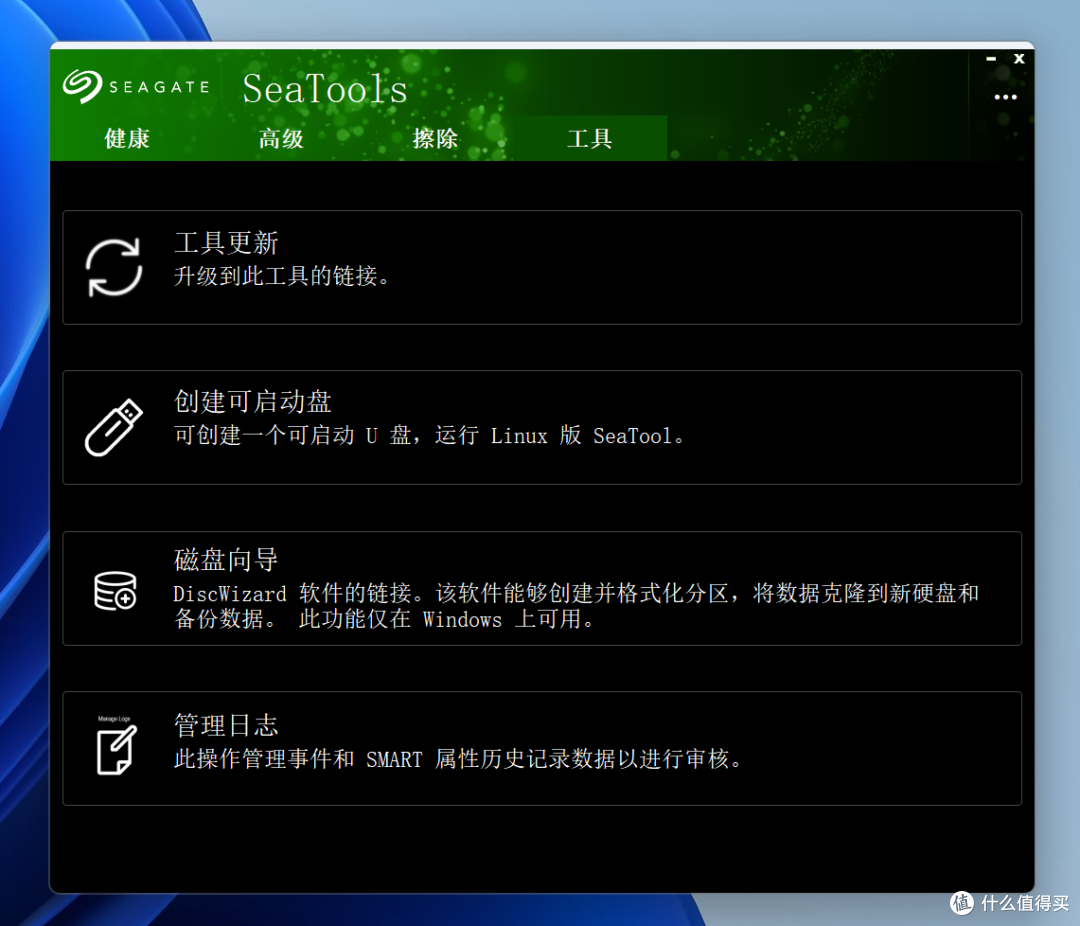The height and width of the screenshot is (926, 1080).
Task: Click the USB flash drive icon
Action: [x=114, y=427]
